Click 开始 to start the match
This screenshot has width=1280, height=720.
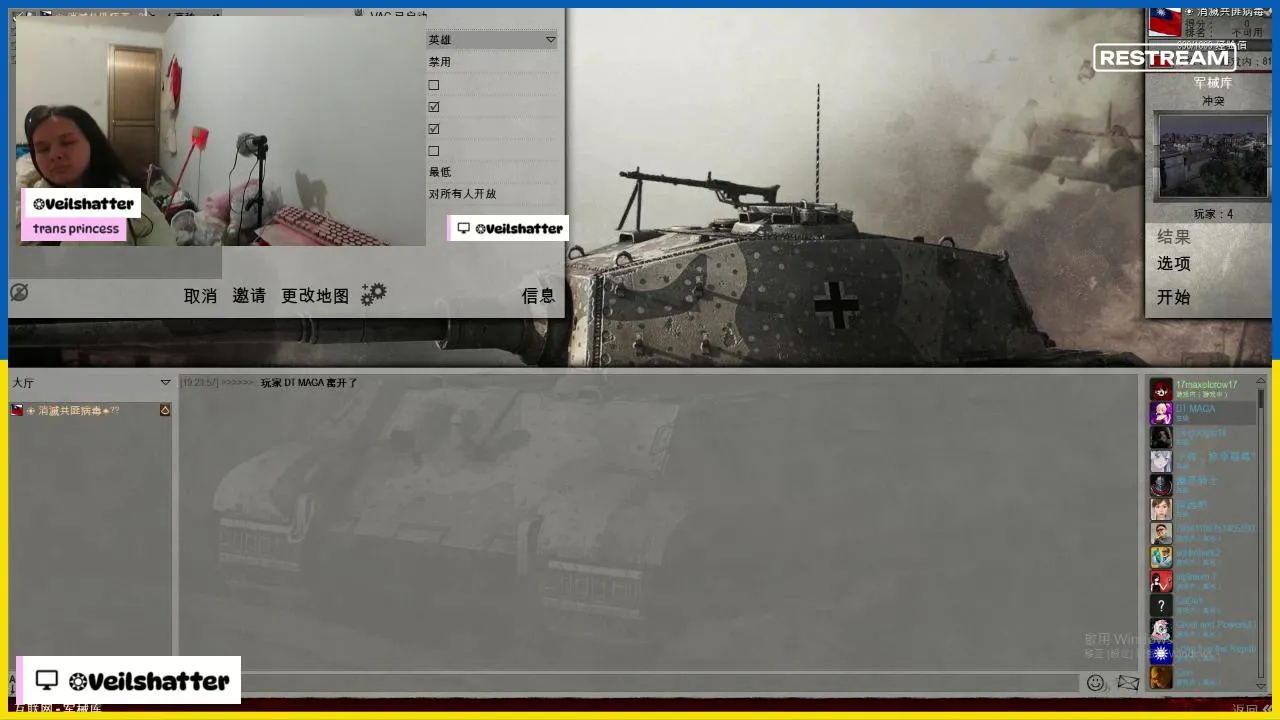coord(1174,297)
